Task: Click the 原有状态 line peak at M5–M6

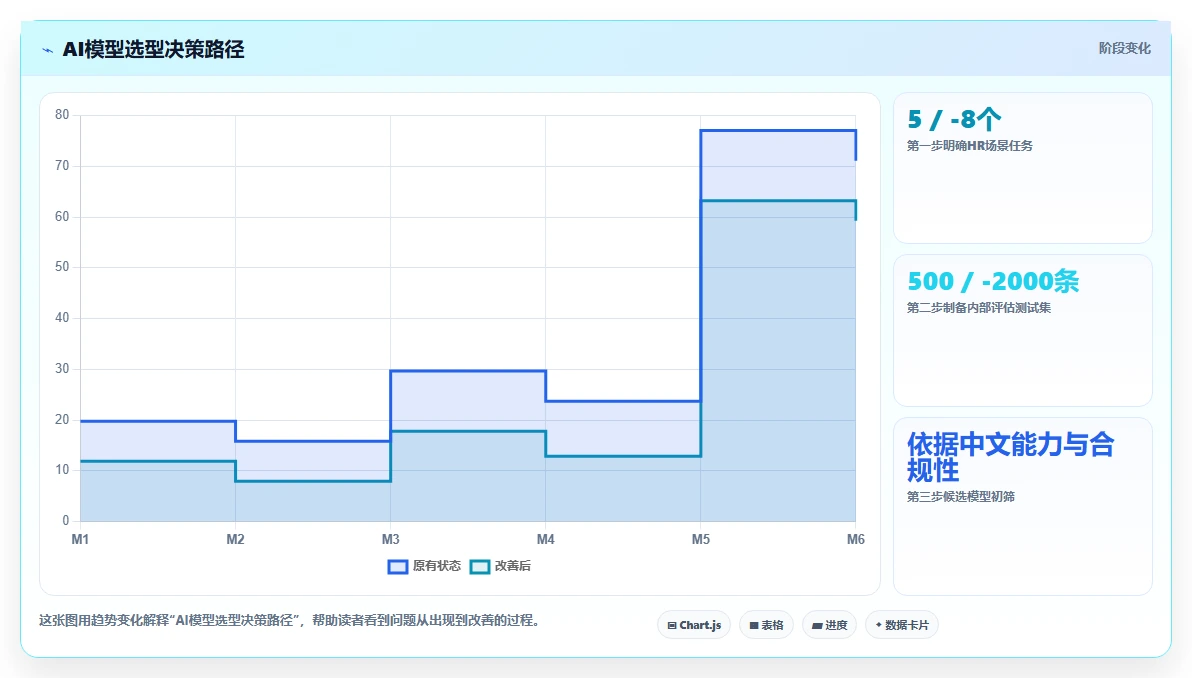Action: point(778,131)
